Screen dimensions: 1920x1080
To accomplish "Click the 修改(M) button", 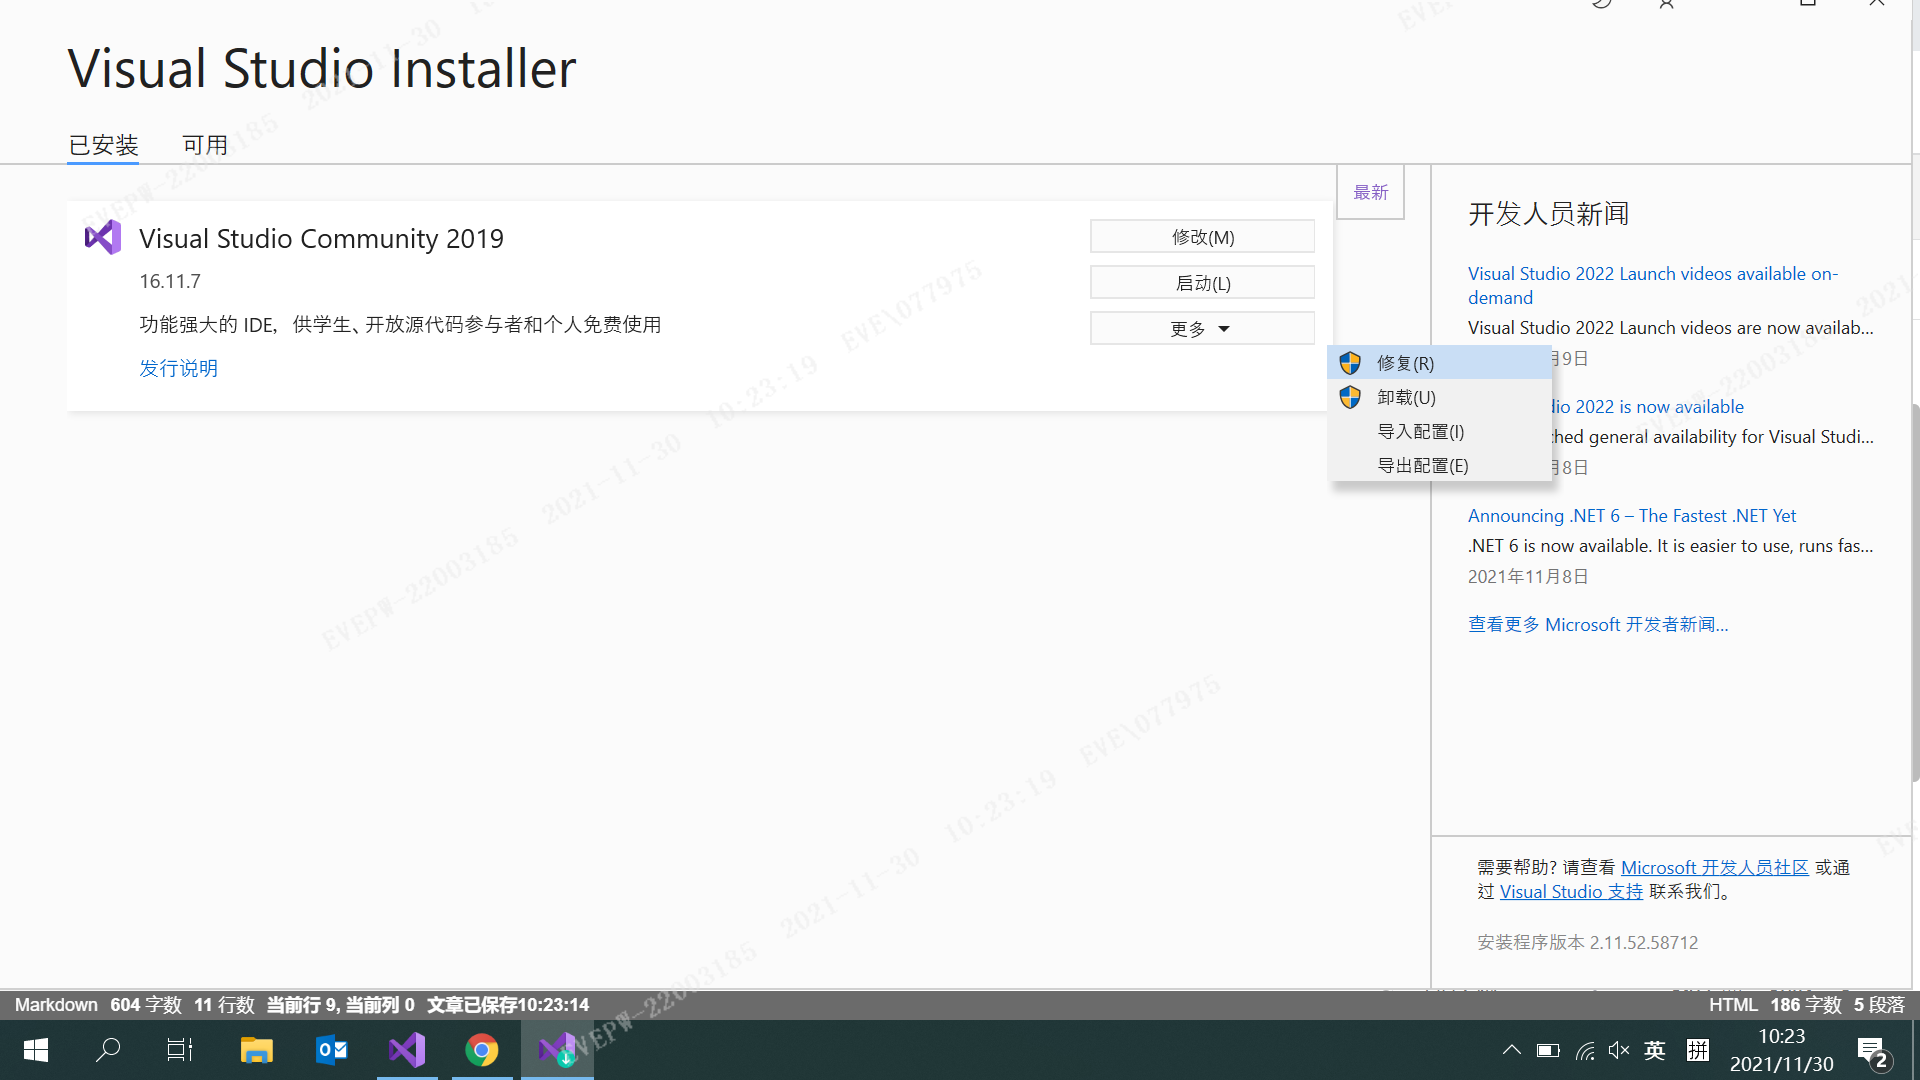I will point(1201,237).
